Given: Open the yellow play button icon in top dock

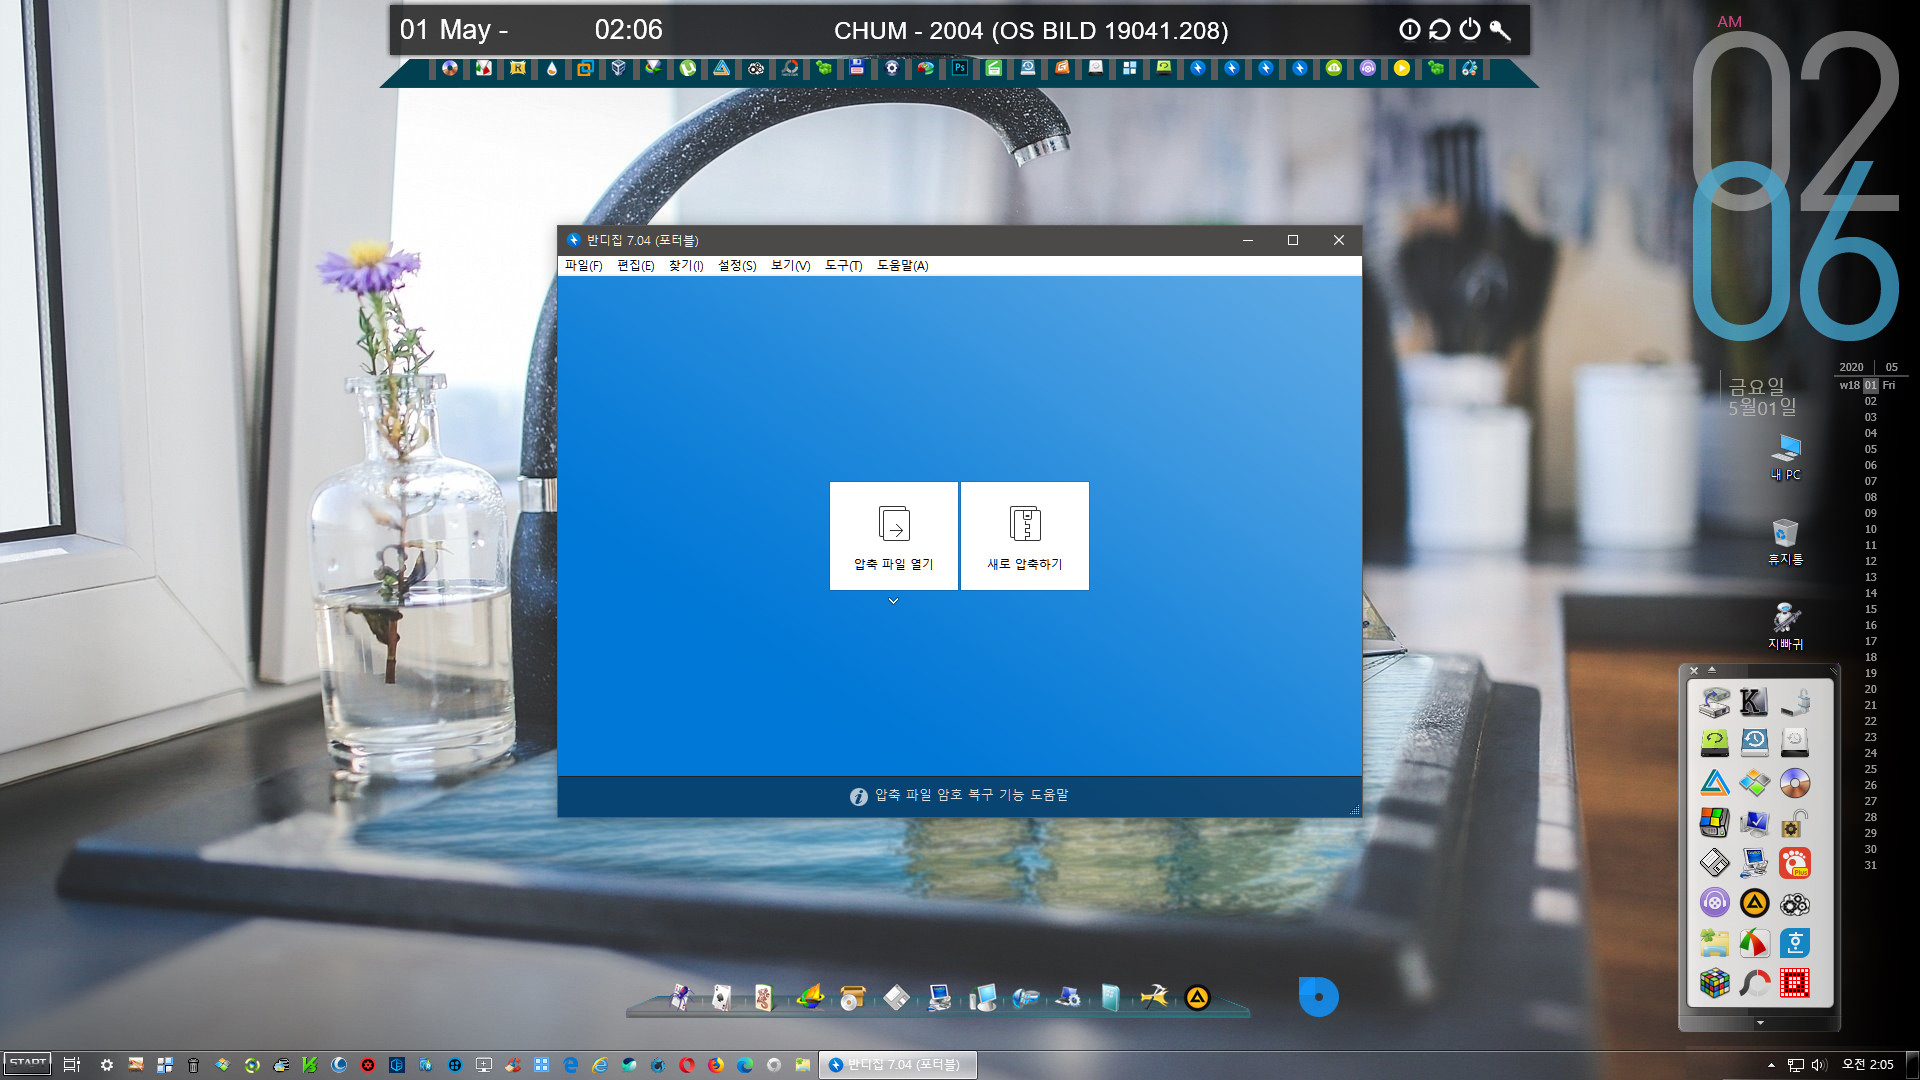Looking at the screenshot, I should click(x=1401, y=68).
